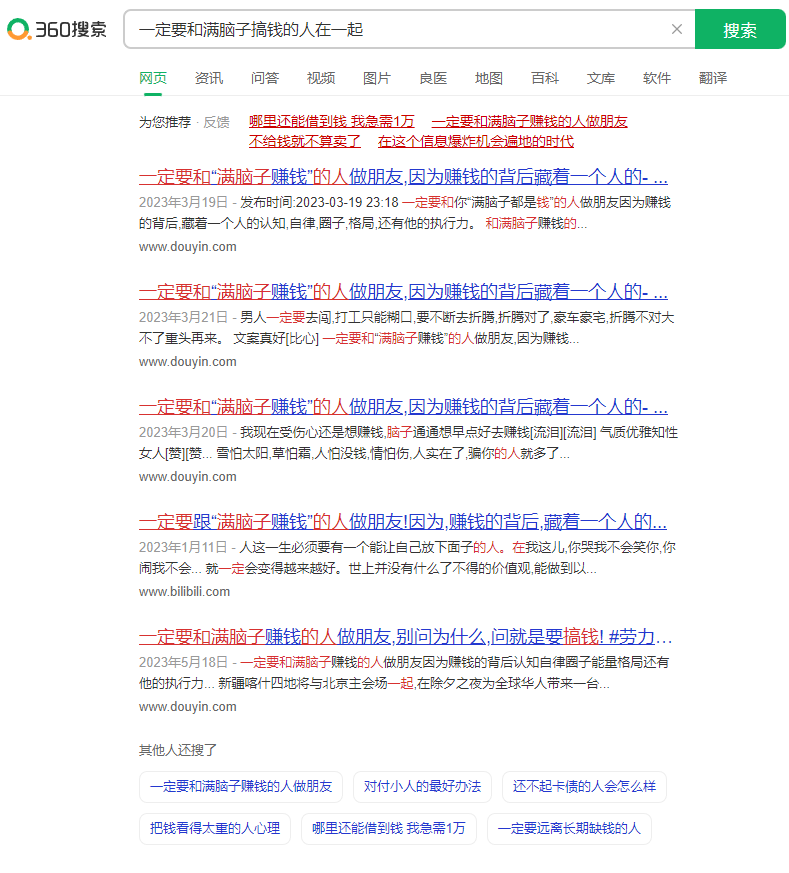Open the 问答 tab
789x873 pixels.
264,78
